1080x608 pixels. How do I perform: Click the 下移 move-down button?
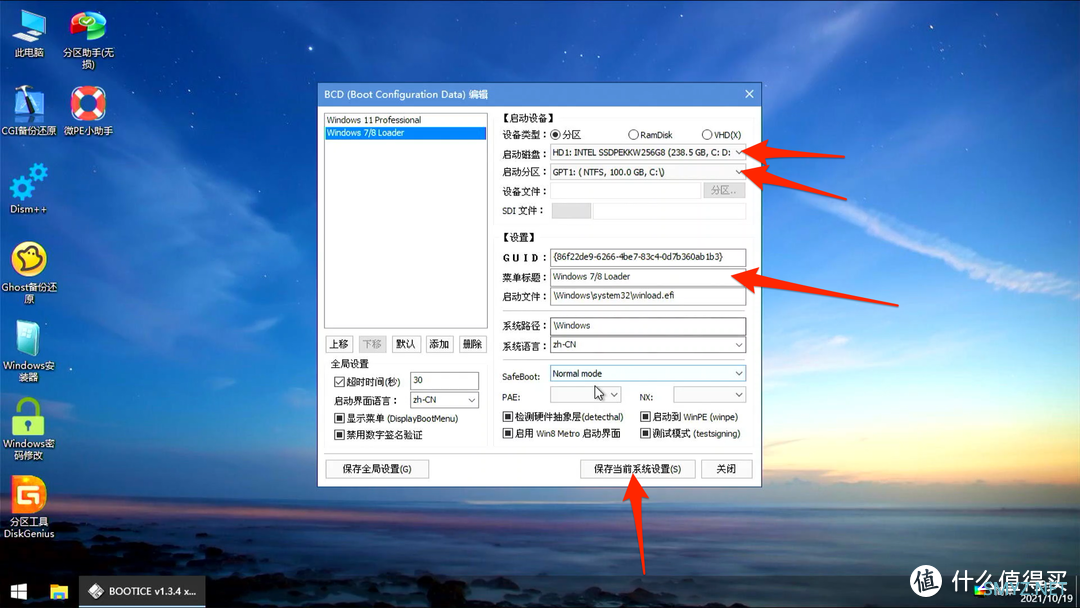click(x=372, y=344)
